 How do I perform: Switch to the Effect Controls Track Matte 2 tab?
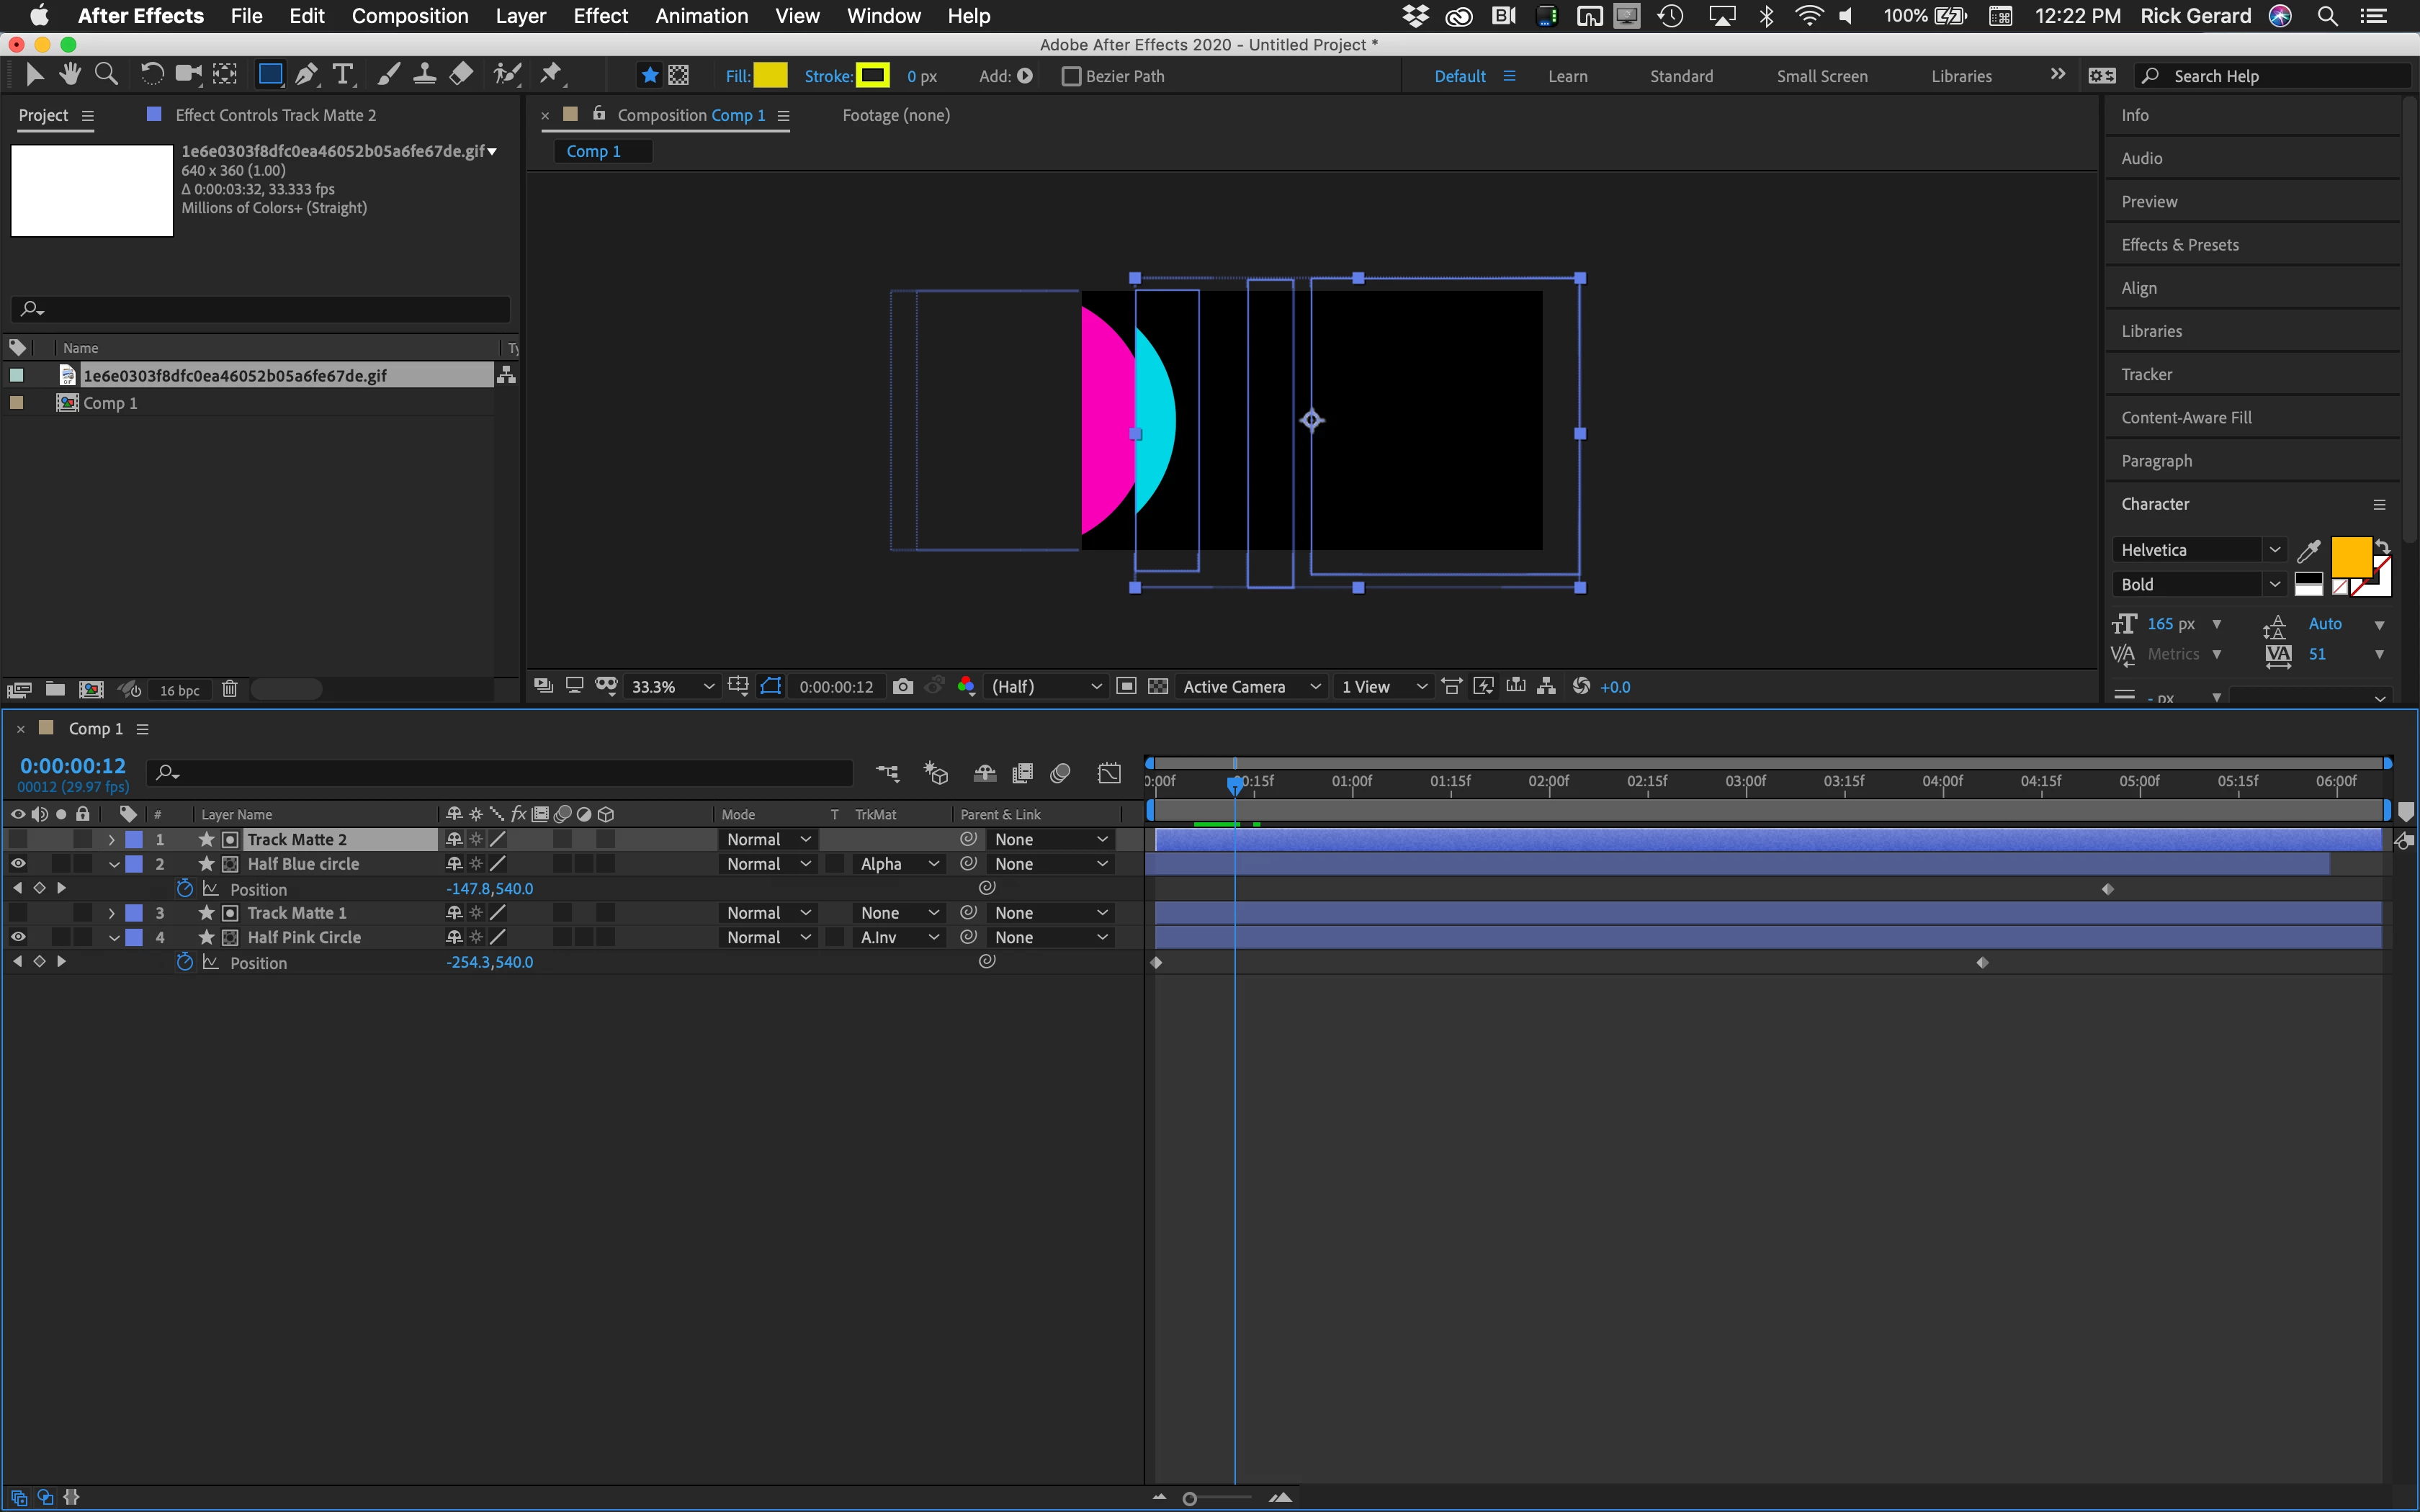pos(275,115)
